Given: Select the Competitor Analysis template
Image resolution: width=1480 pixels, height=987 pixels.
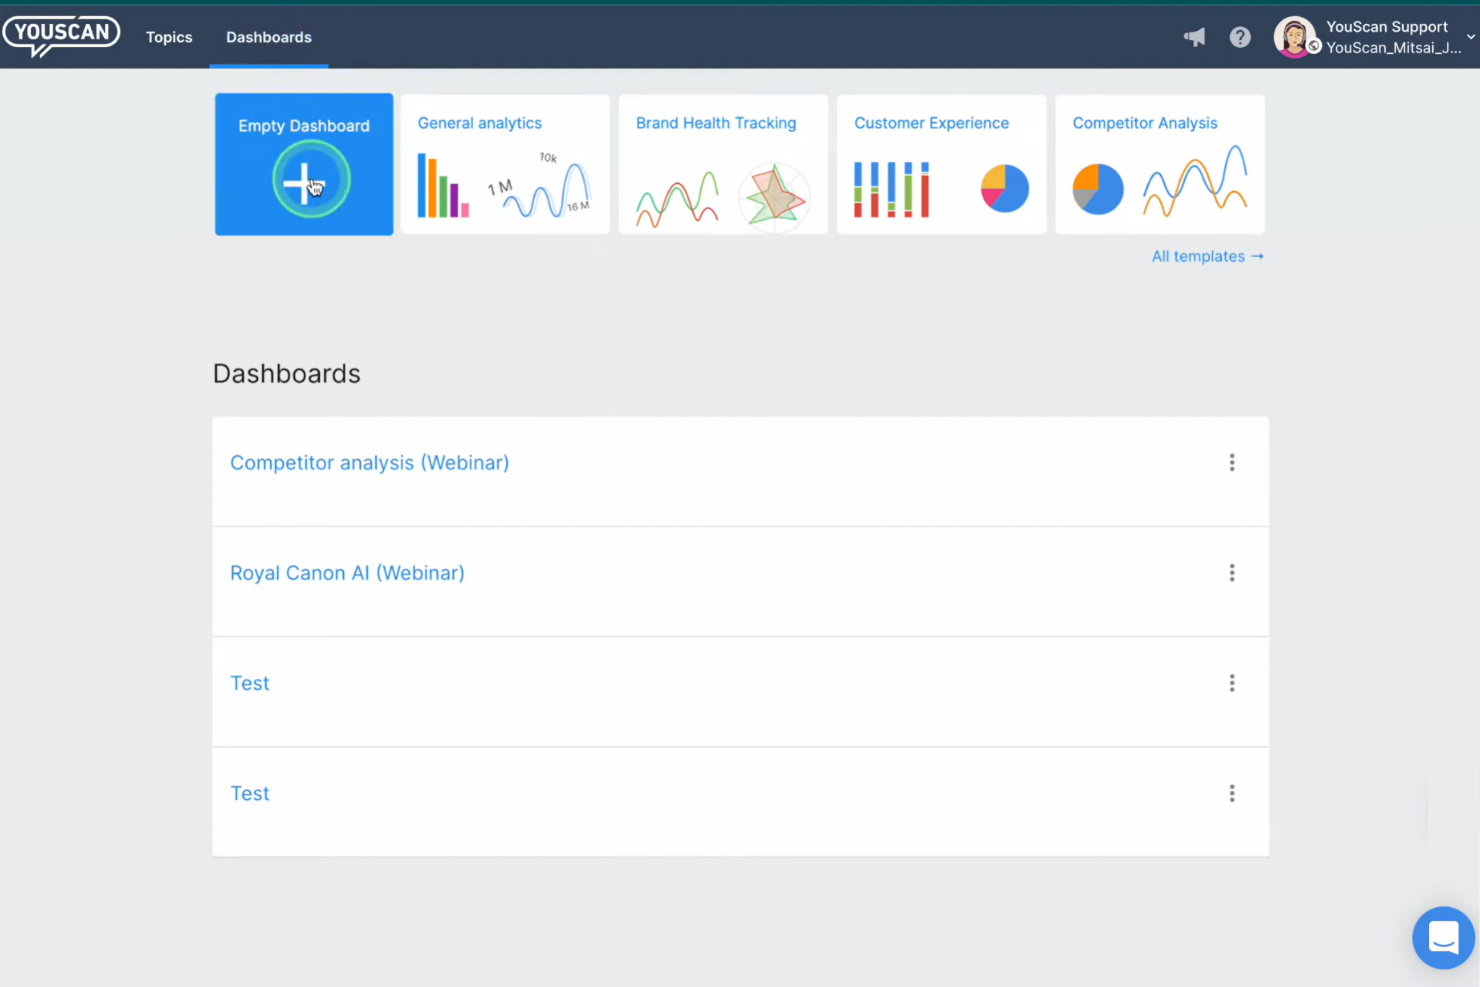Looking at the screenshot, I should coord(1159,164).
